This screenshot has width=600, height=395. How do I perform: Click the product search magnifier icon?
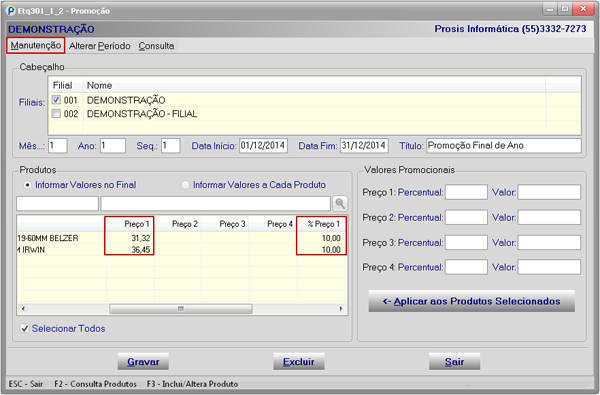340,203
